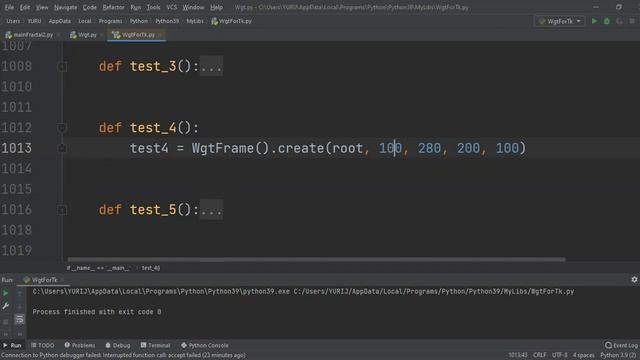Click Python 3.9 interpreter in status bar

tap(618, 356)
